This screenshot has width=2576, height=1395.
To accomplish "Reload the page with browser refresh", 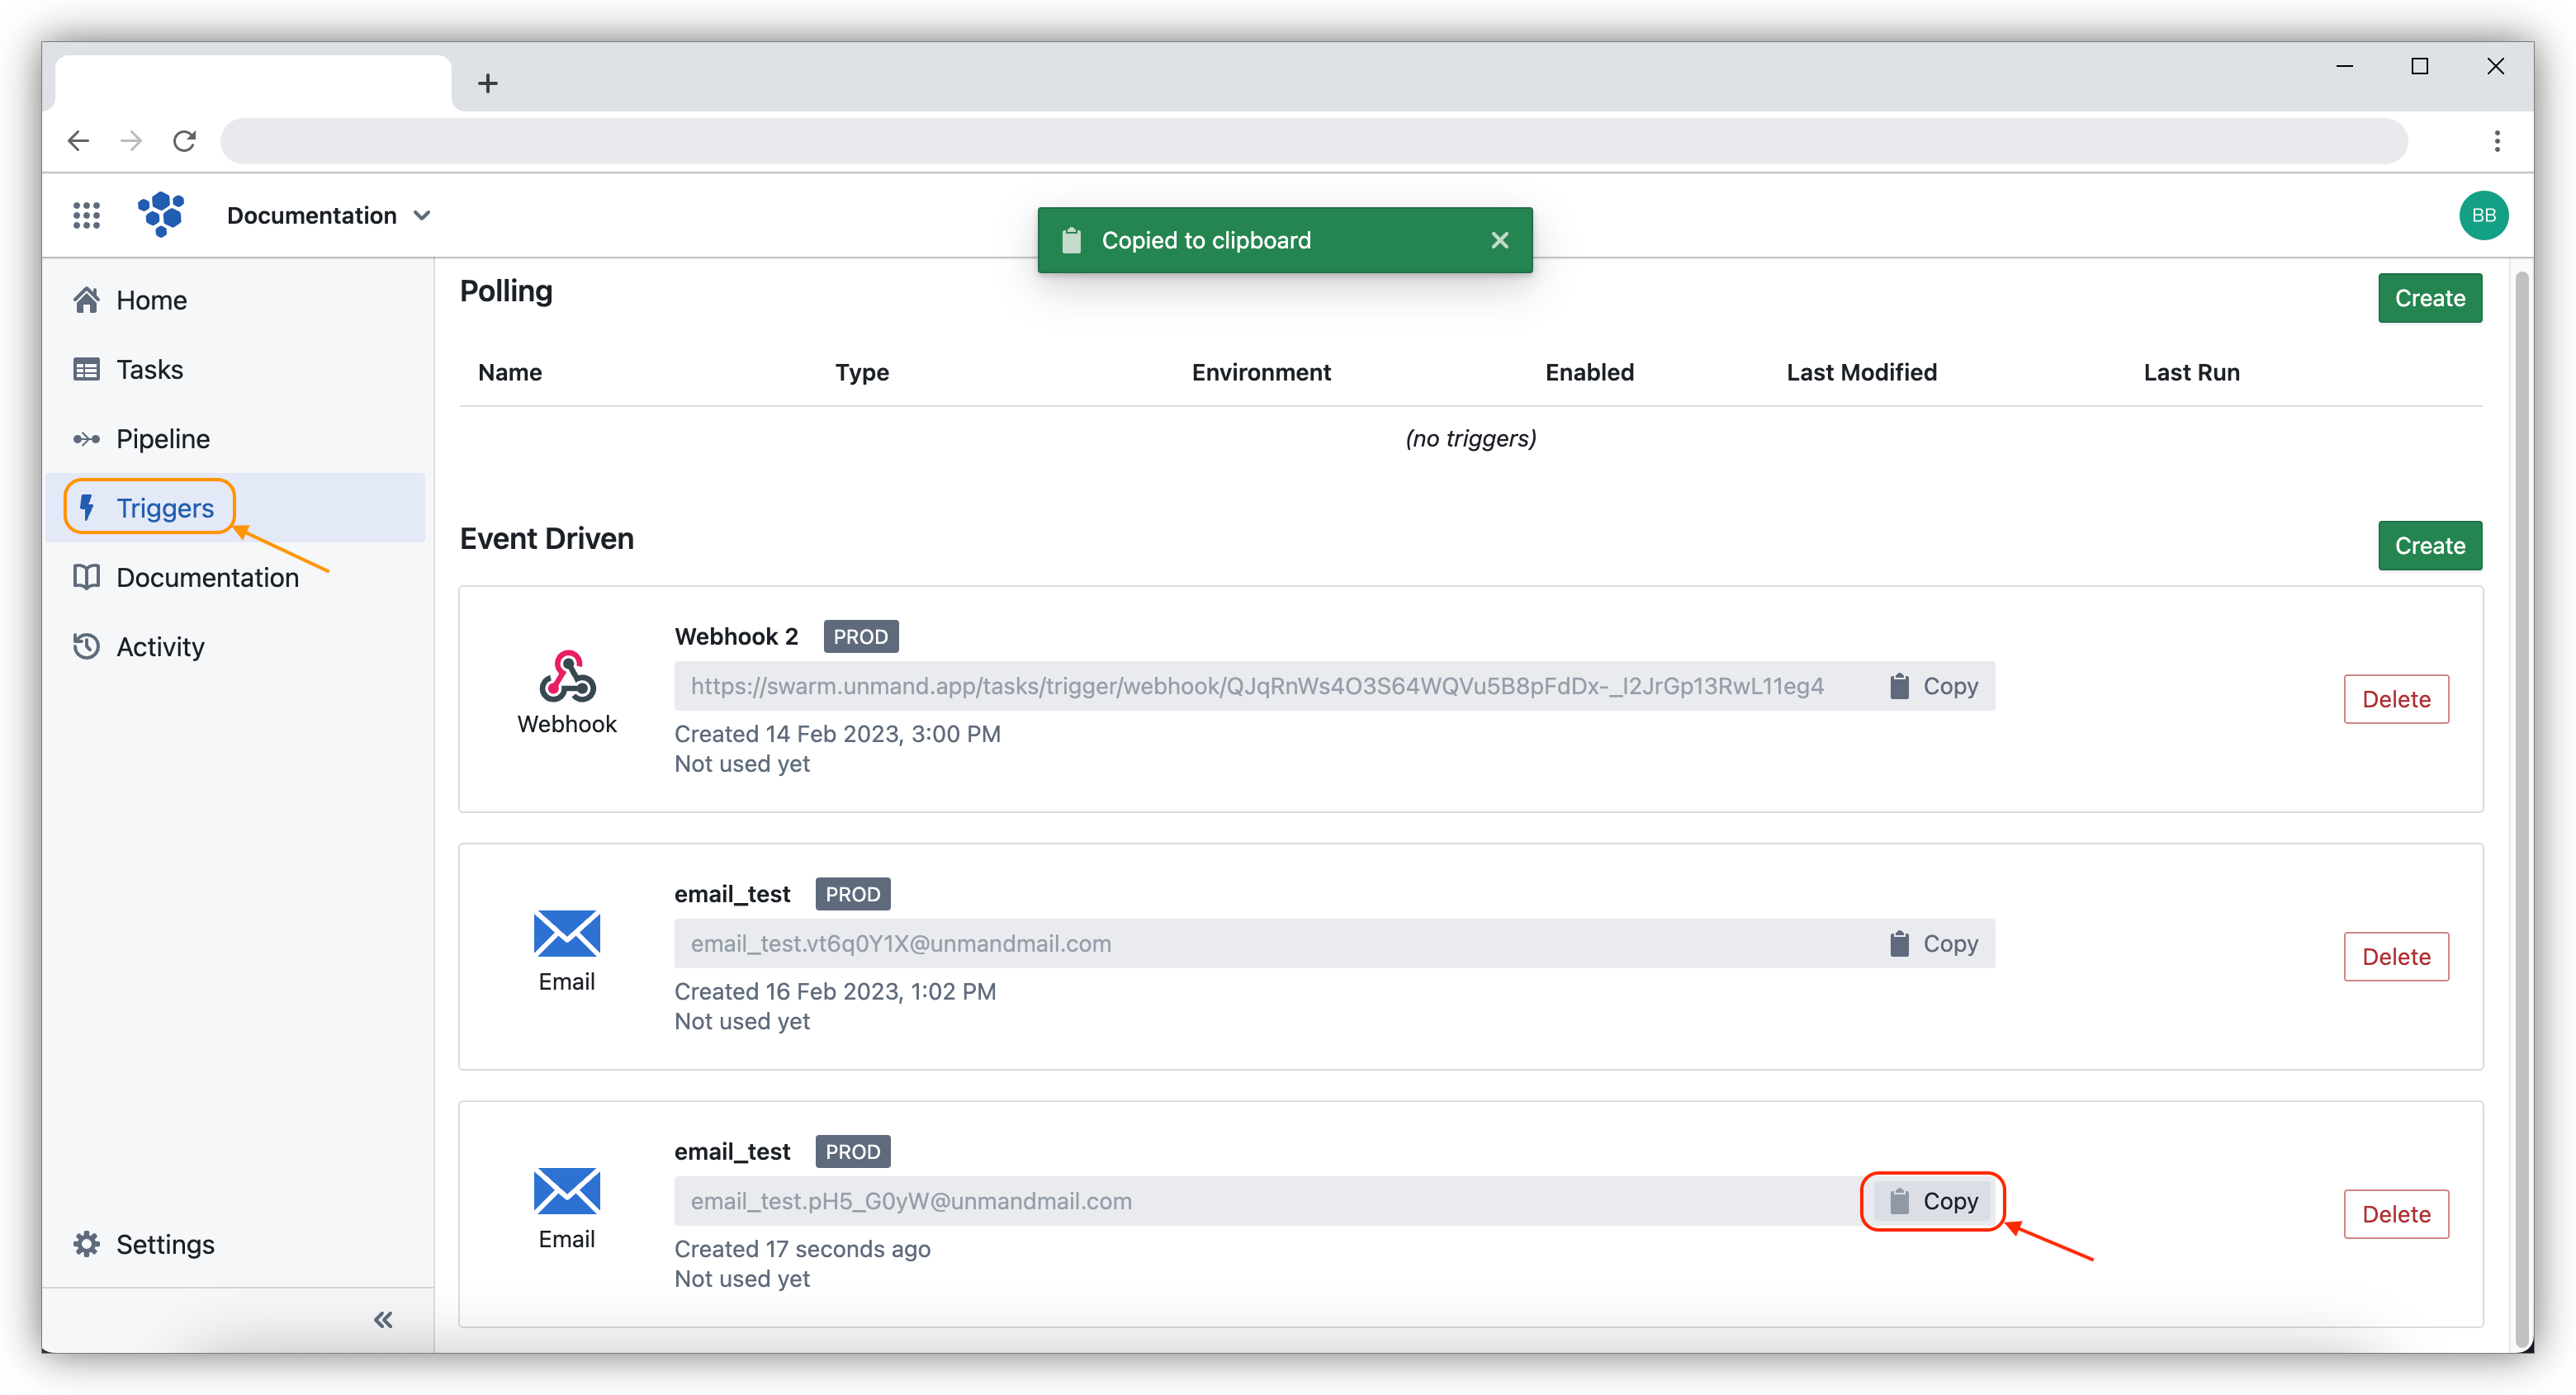I will [184, 141].
